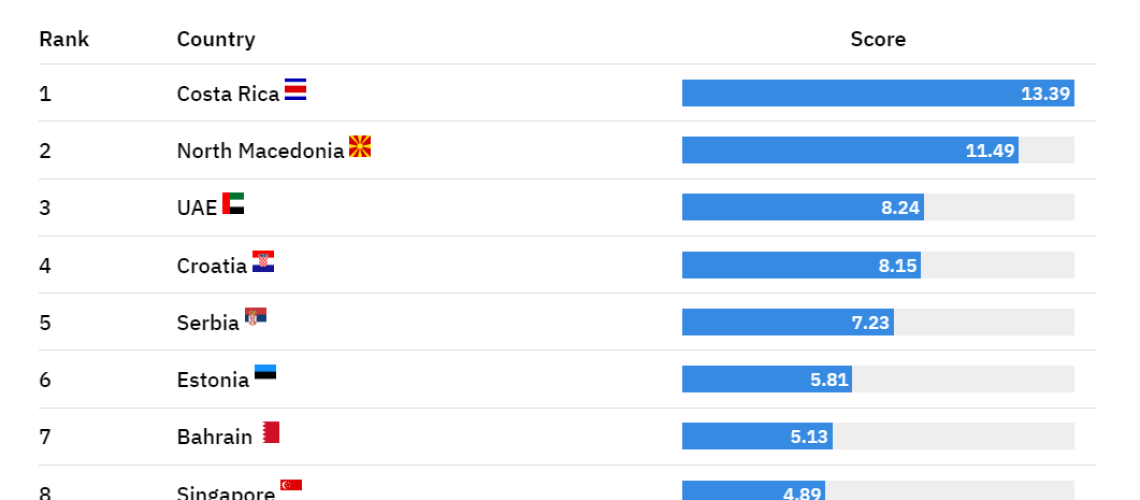The height and width of the screenshot is (500, 1140).
Task: Select the rank 7 cell
Action: click(45, 437)
